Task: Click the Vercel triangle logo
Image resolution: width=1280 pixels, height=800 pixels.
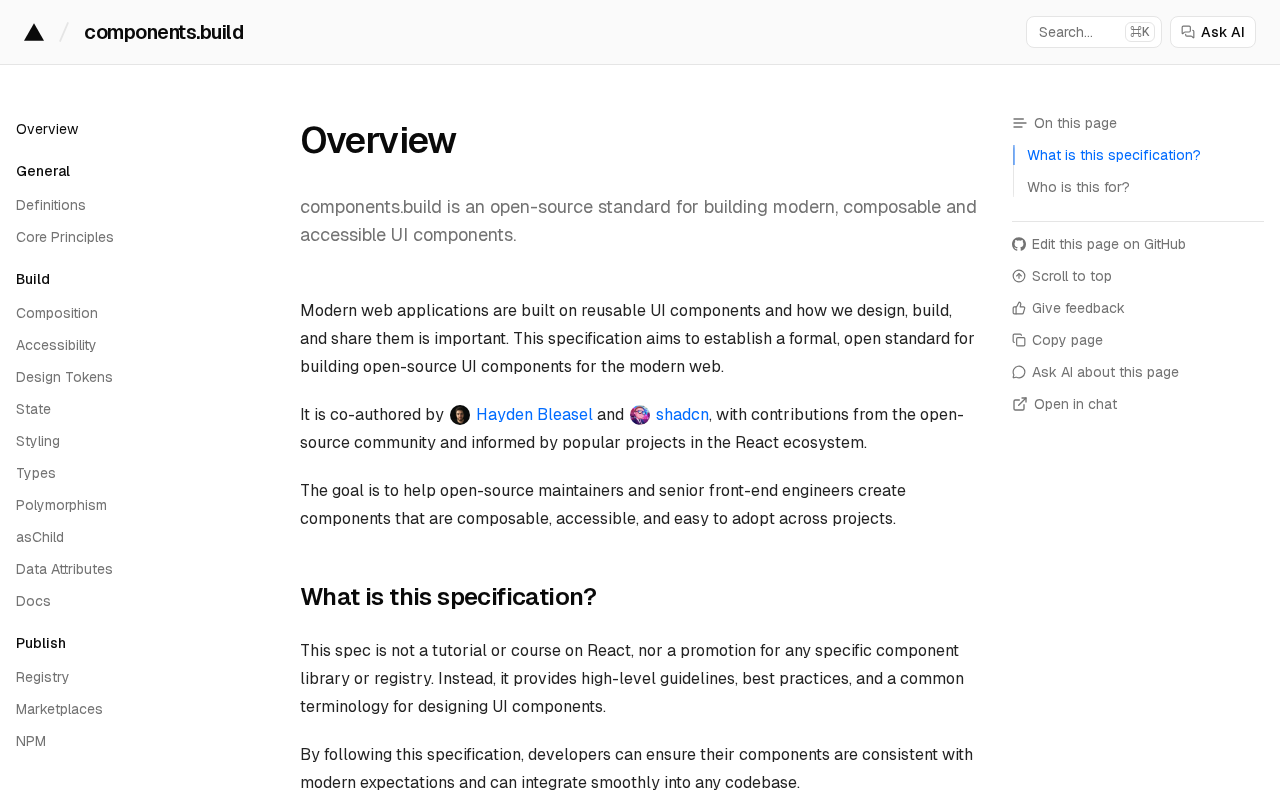Action: click(34, 32)
